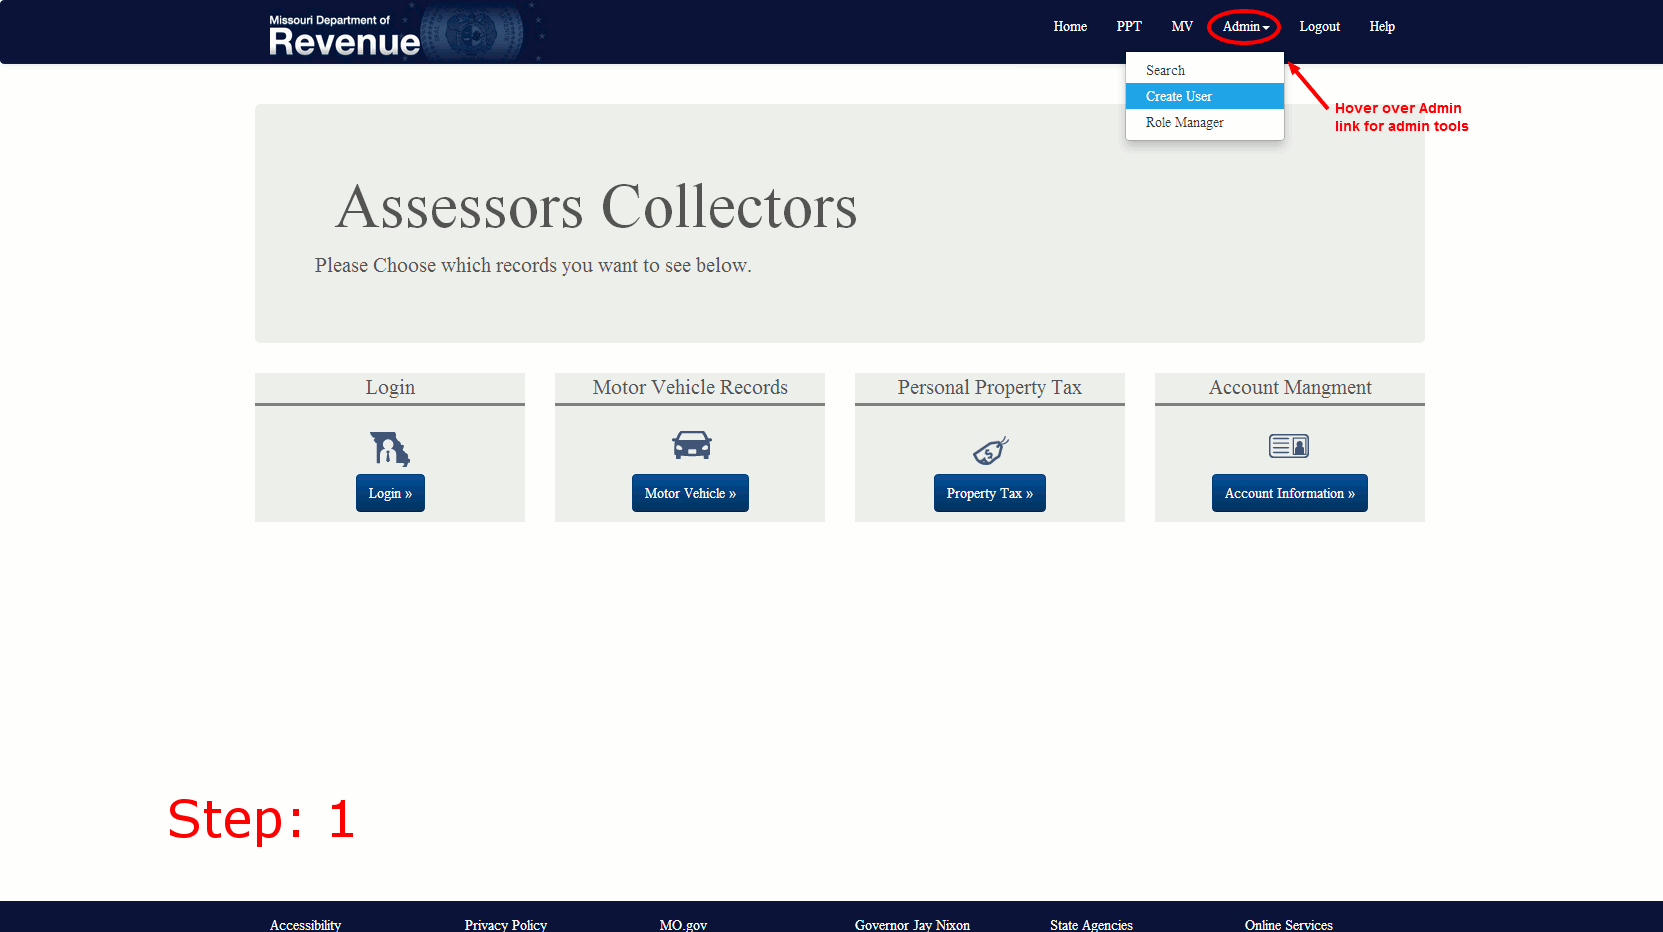This screenshot has width=1663, height=932.
Task: Go to the Home page link
Action: pos(1069,27)
